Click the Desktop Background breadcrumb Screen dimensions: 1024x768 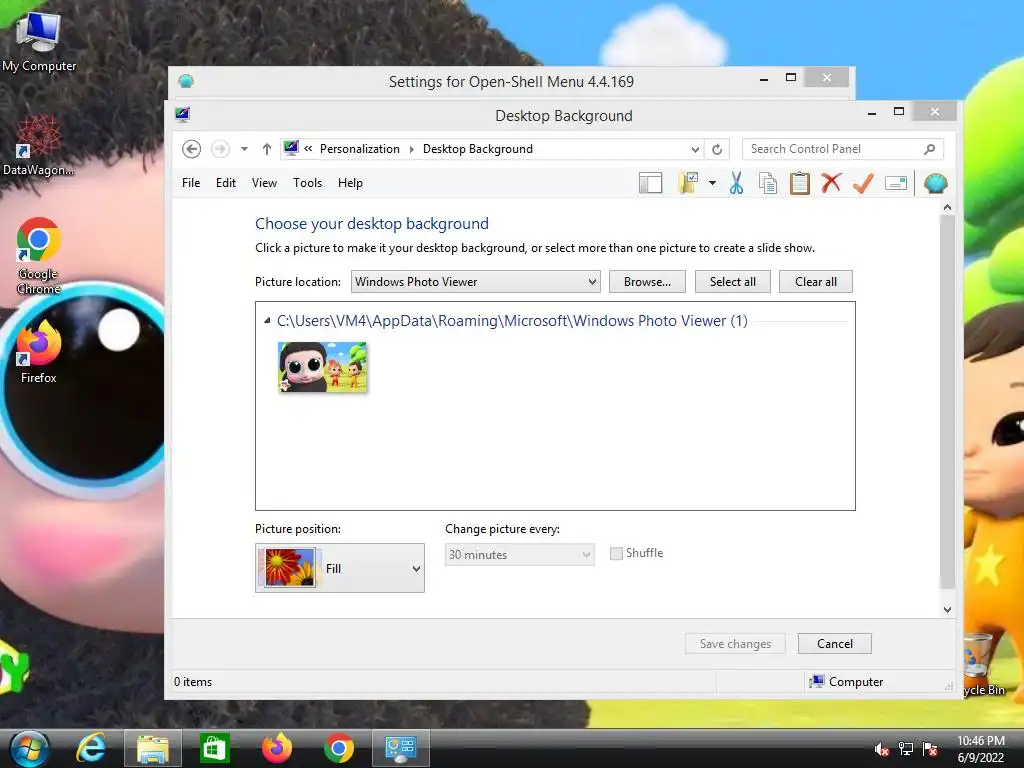[478, 149]
